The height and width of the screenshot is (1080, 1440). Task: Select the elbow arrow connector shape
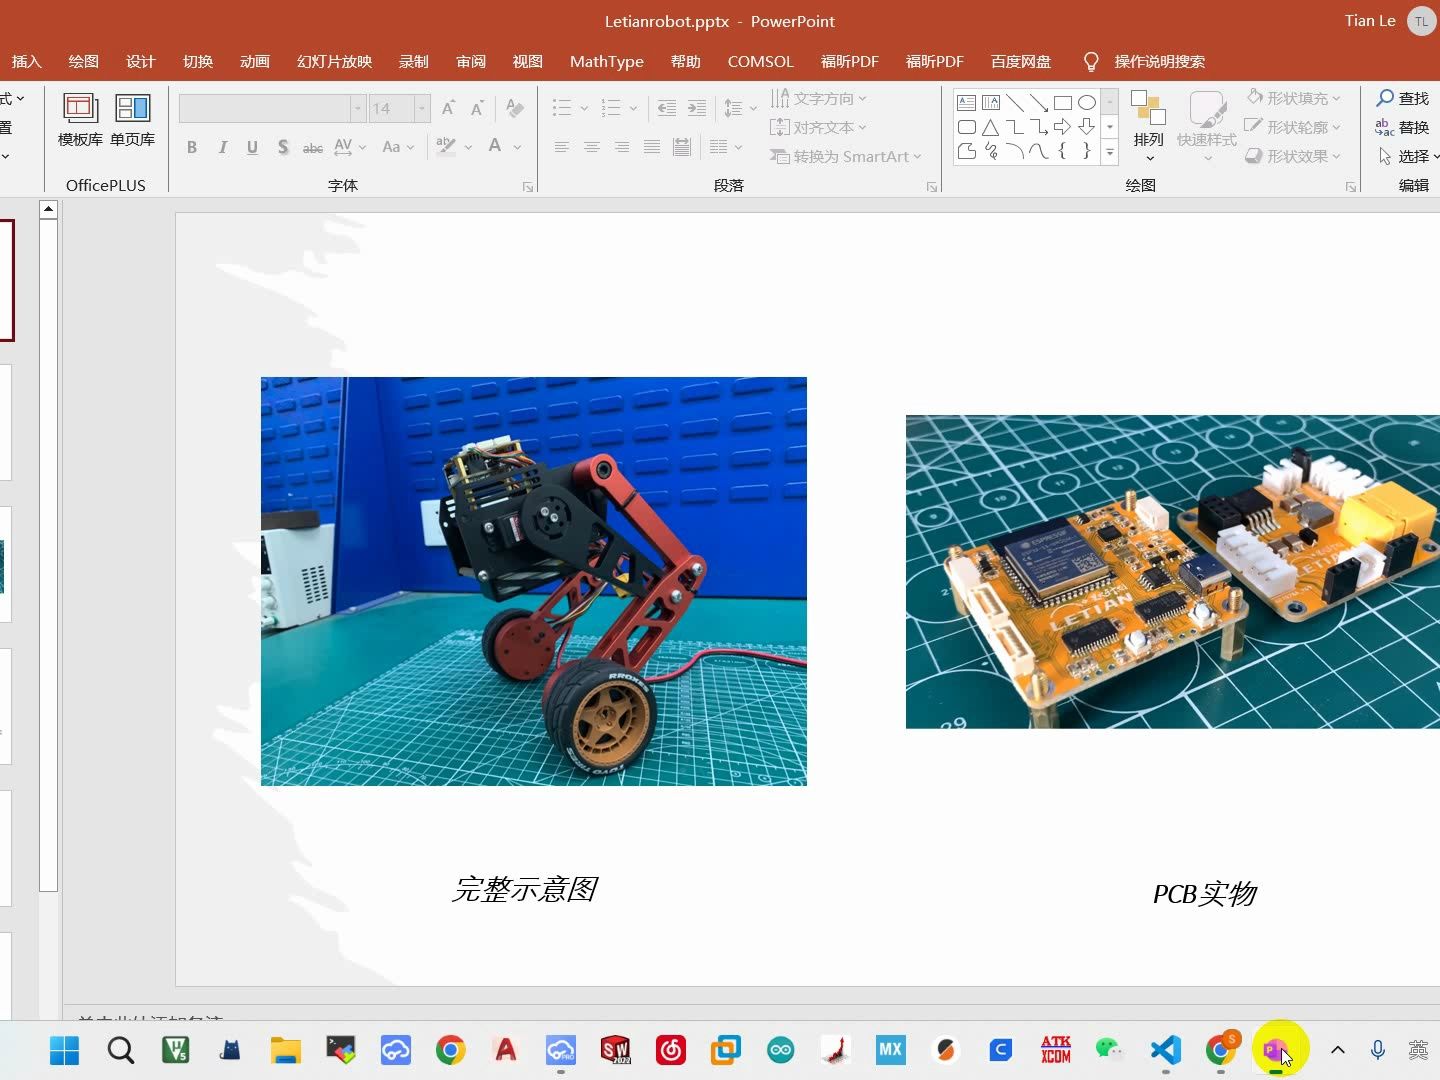coord(1039,127)
